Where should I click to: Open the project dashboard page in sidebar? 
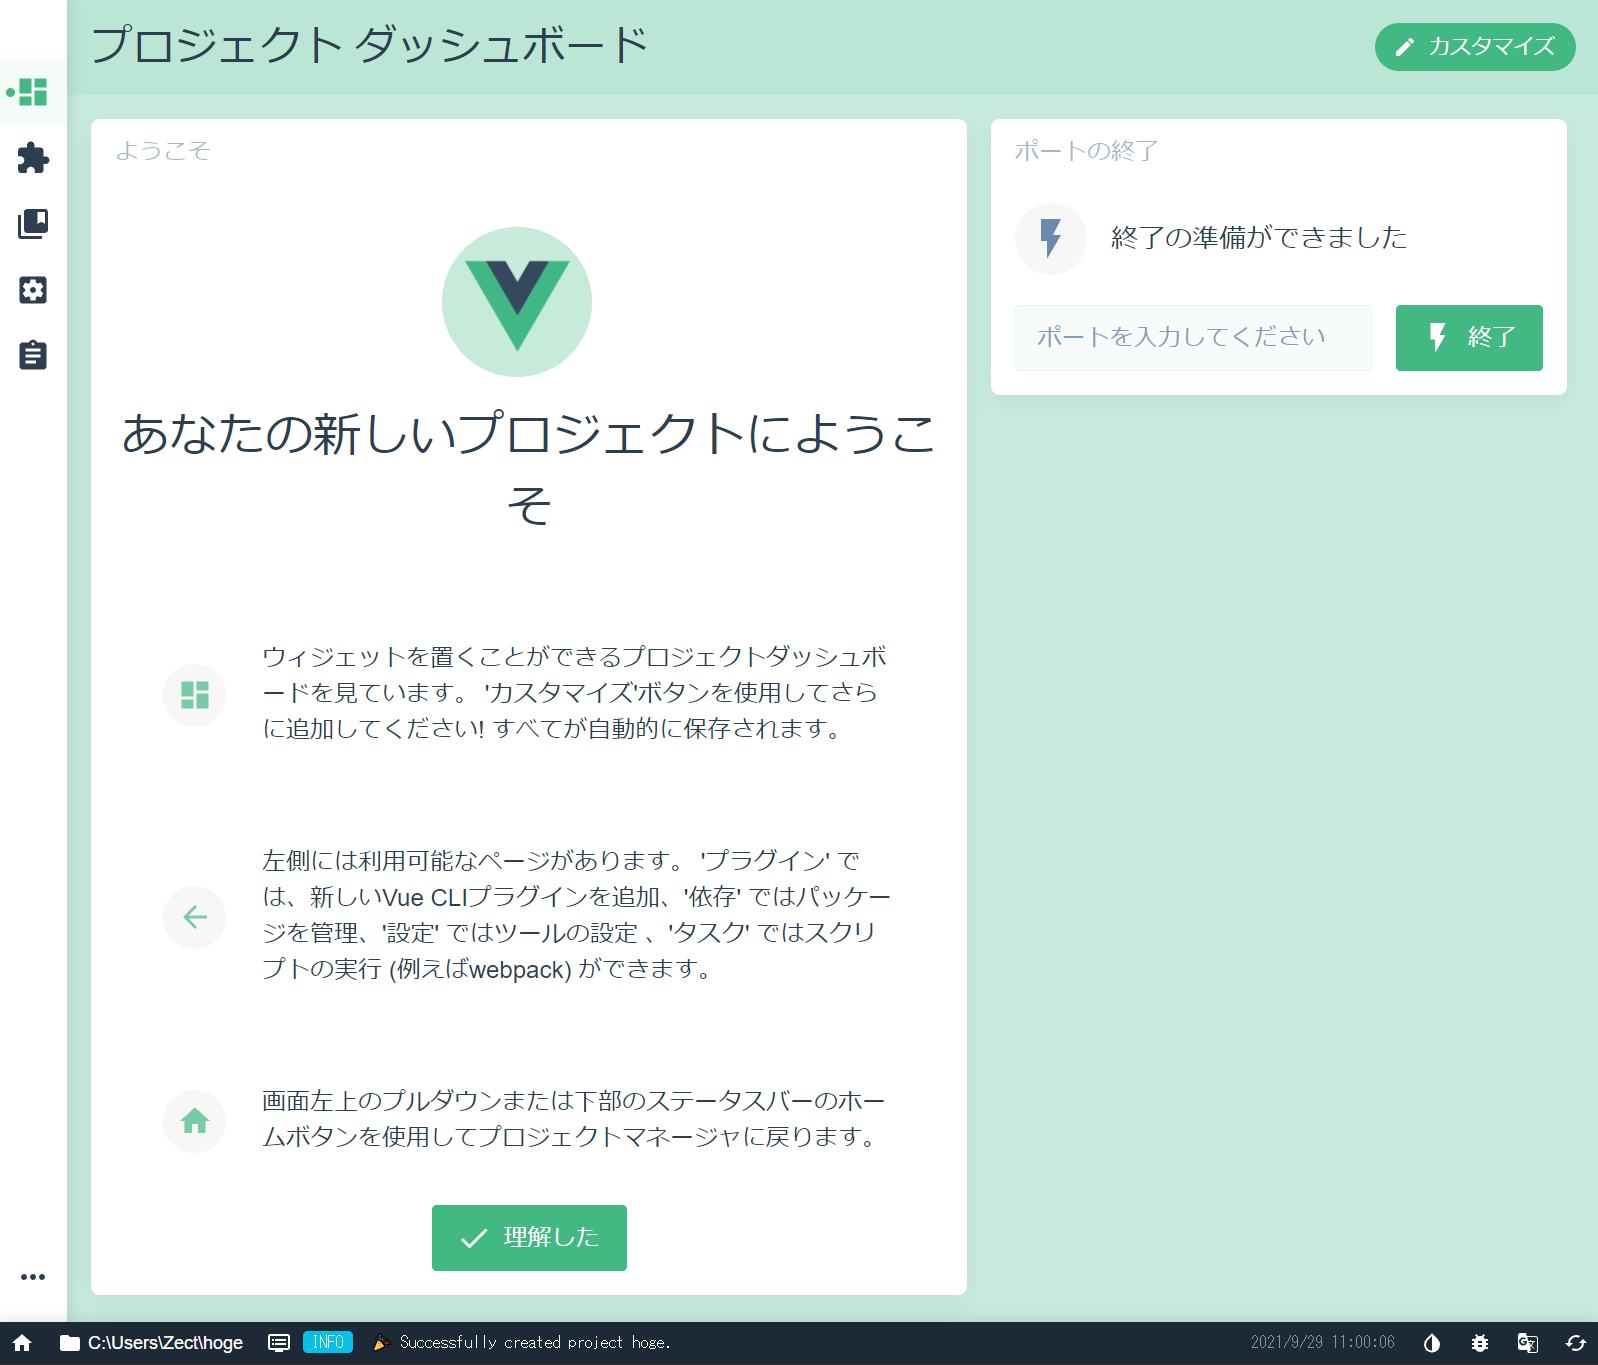(33, 92)
